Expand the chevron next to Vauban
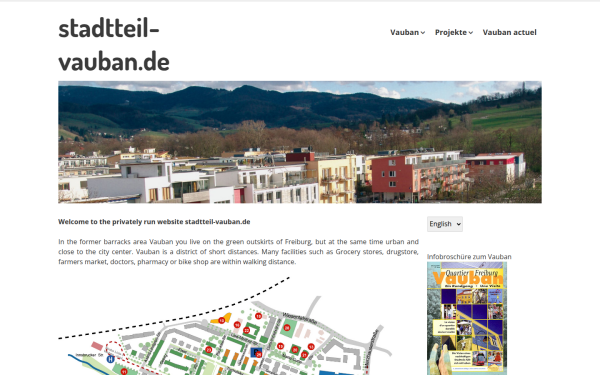The width and height of the screenshot is (600, 375). [423, 33]
